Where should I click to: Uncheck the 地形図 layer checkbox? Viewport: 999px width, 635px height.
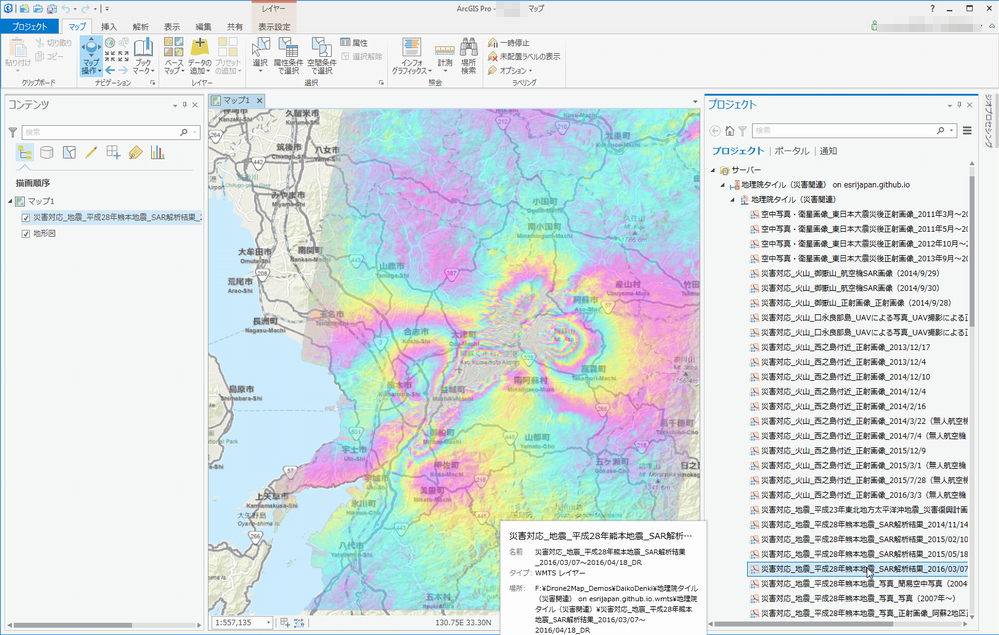tap(26, 234)
